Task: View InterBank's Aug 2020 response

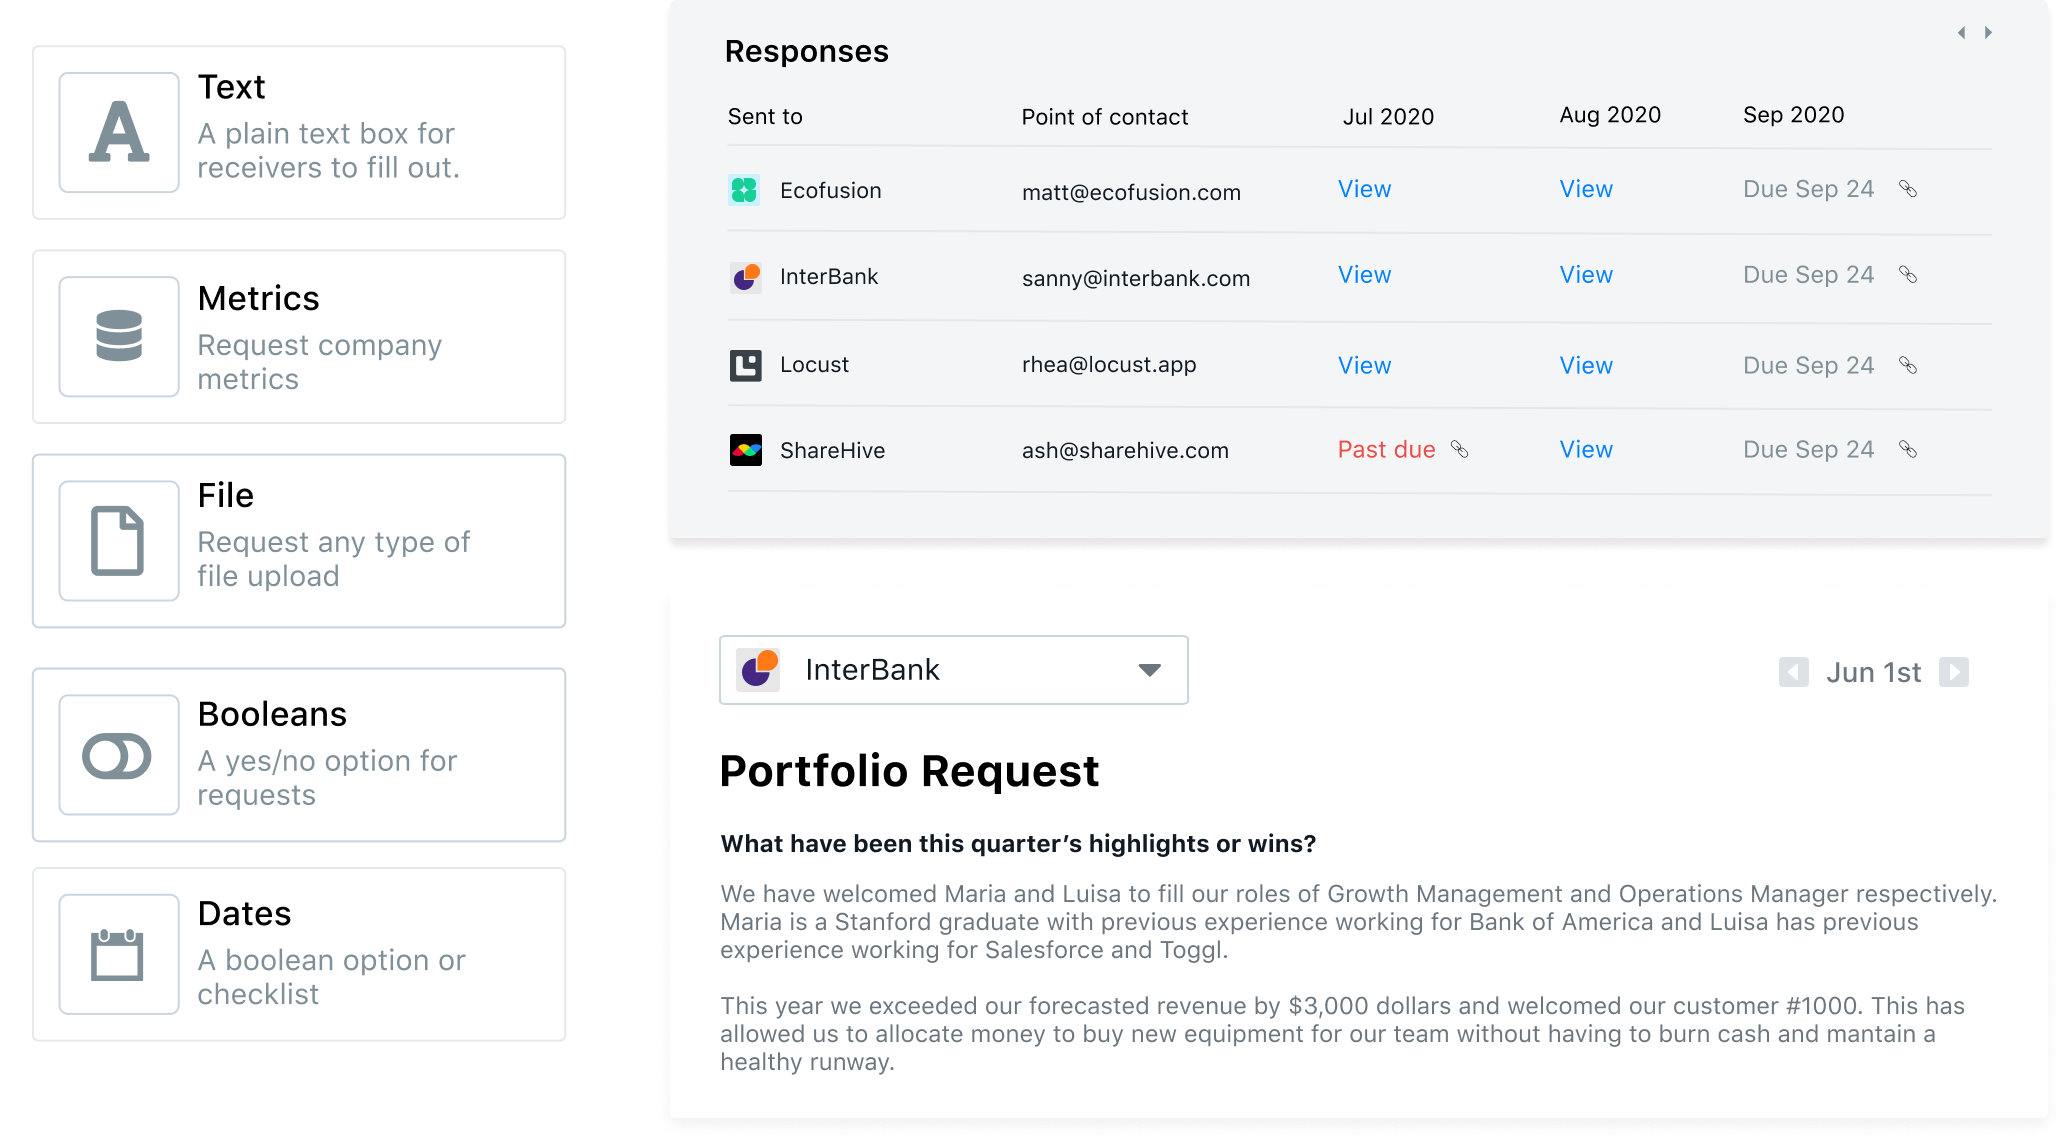Action: pyautogui.click(x=1586, y=275)
